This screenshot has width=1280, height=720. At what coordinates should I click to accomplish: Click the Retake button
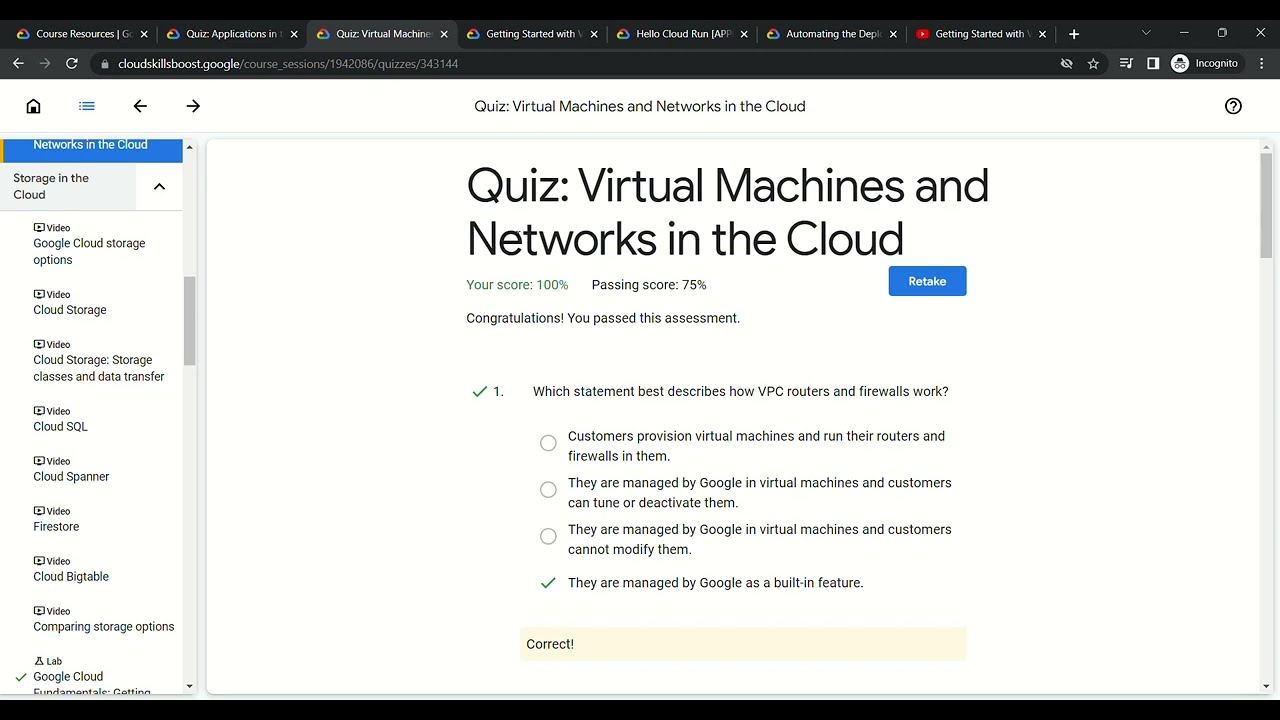pyautogui.click(x=927, y=281)
